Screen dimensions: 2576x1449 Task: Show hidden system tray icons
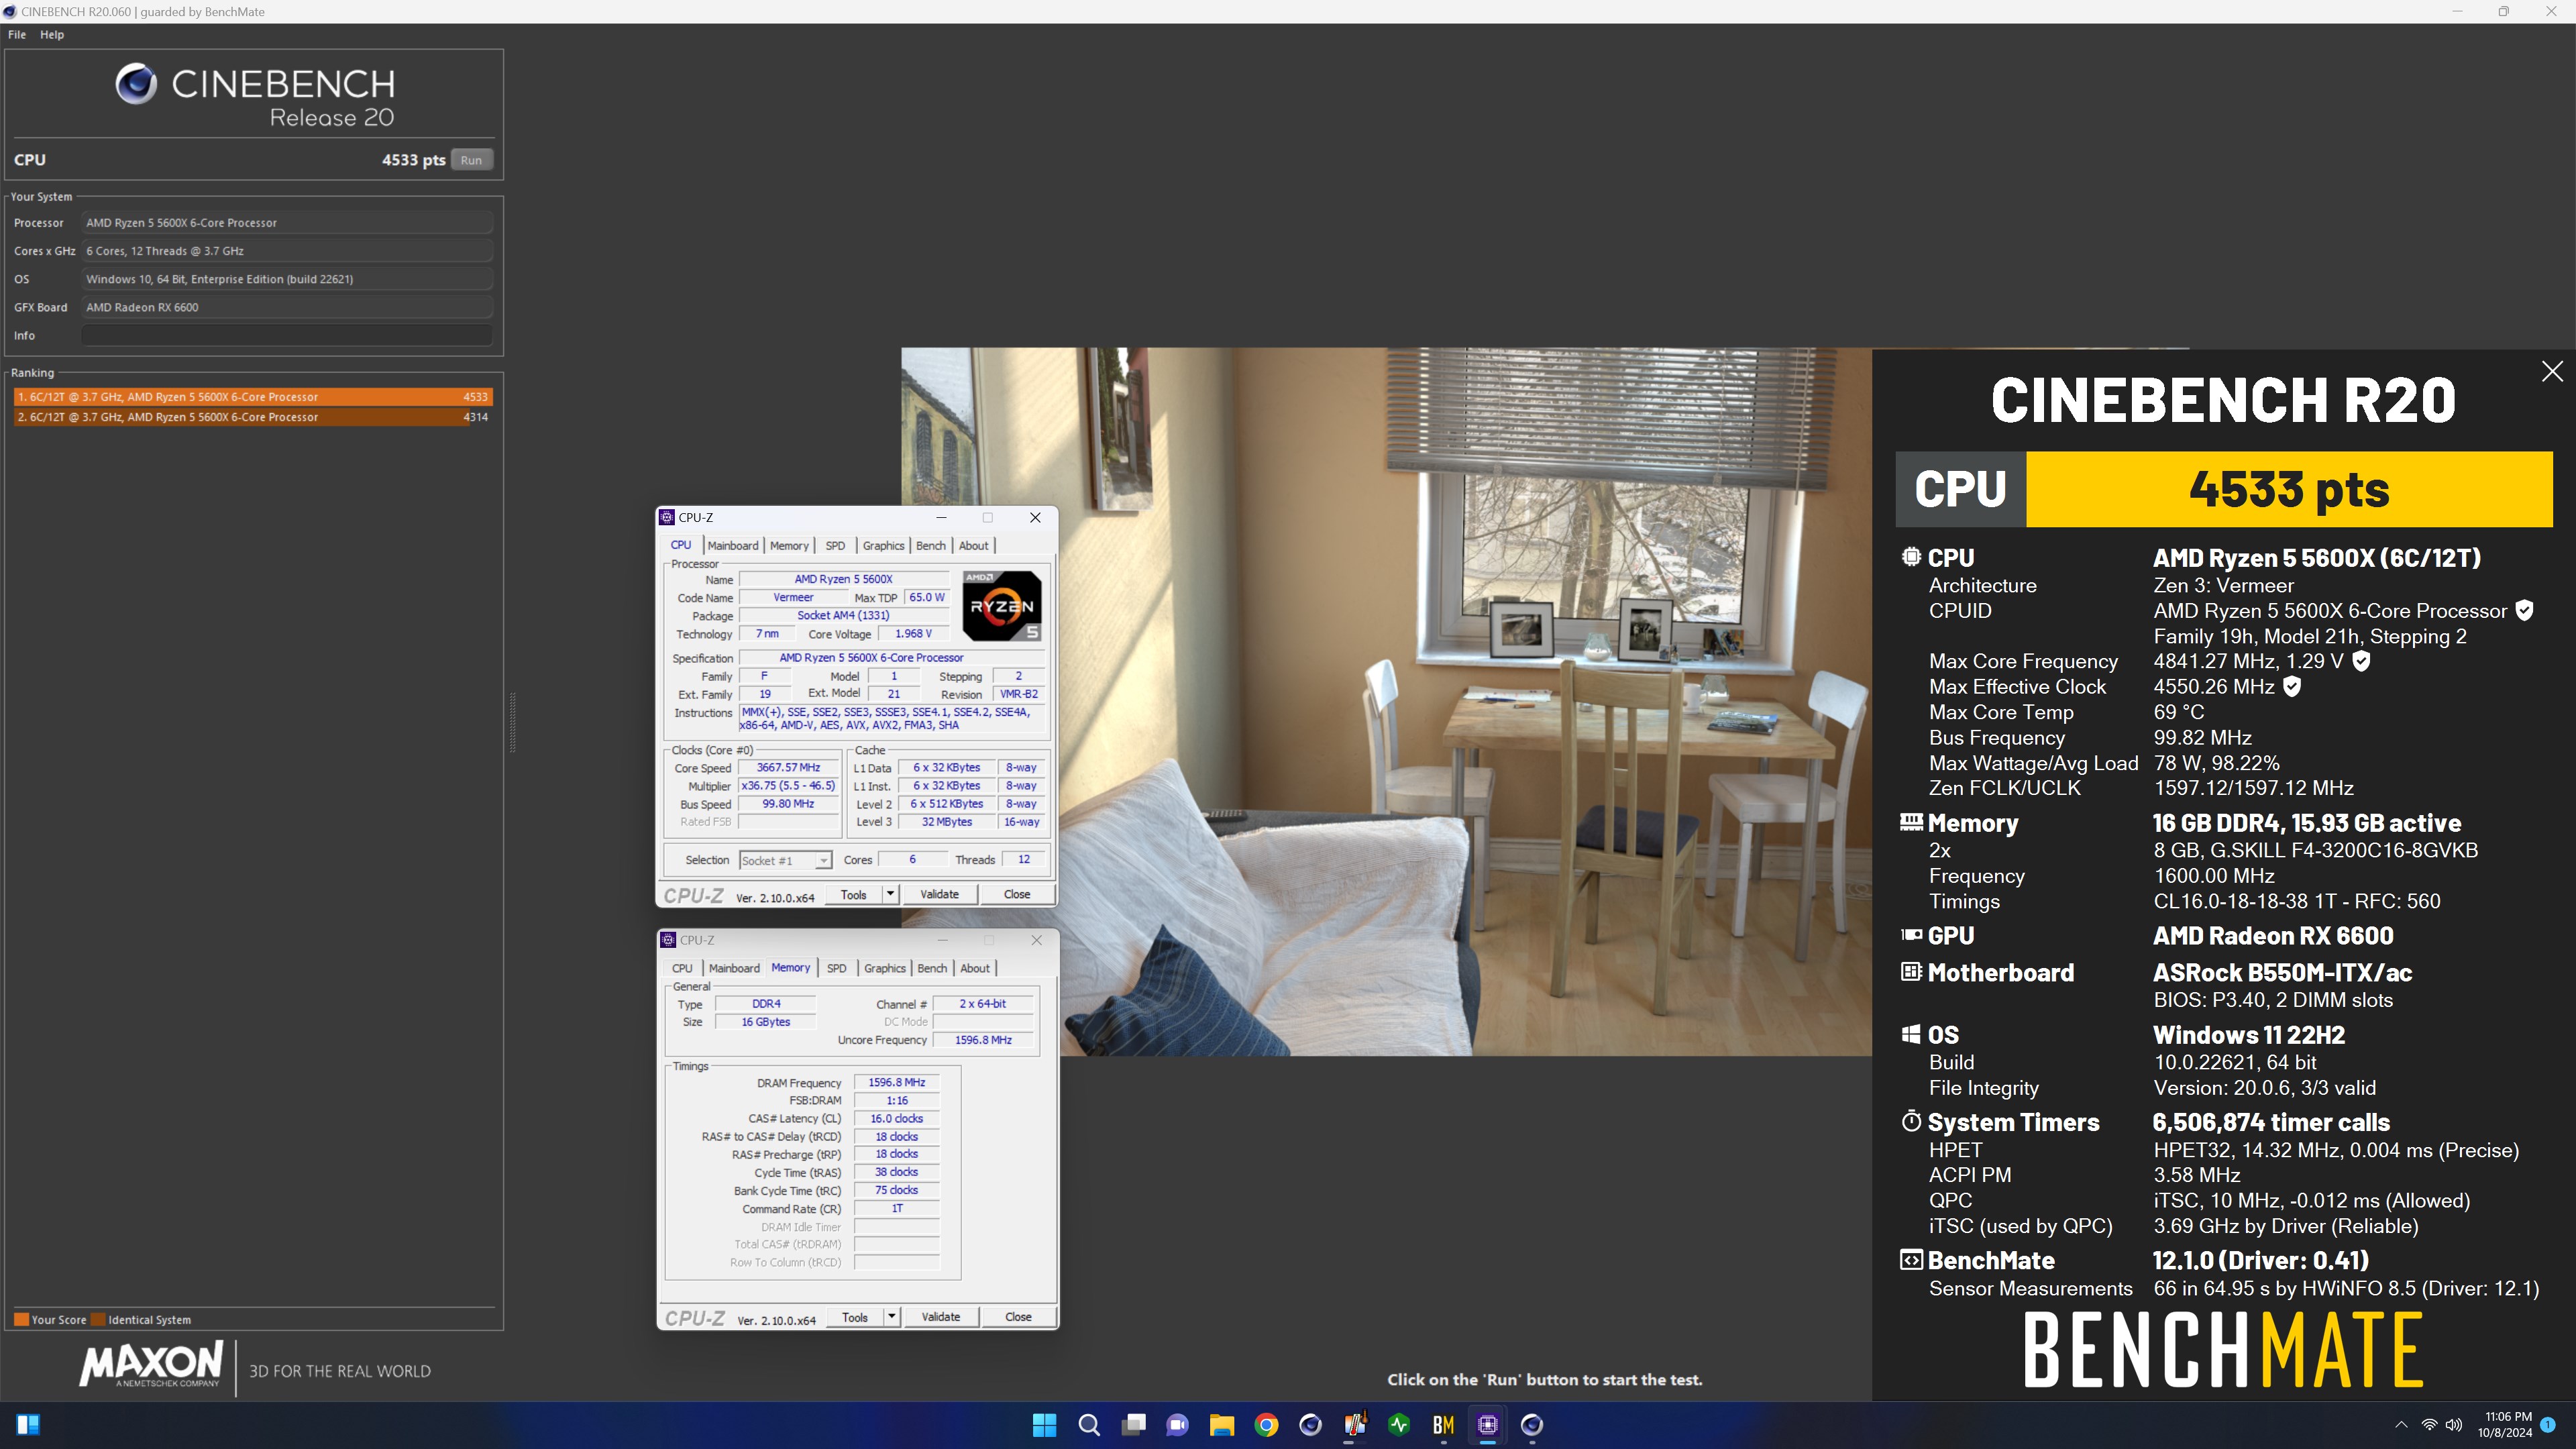coord(2401,1424)
